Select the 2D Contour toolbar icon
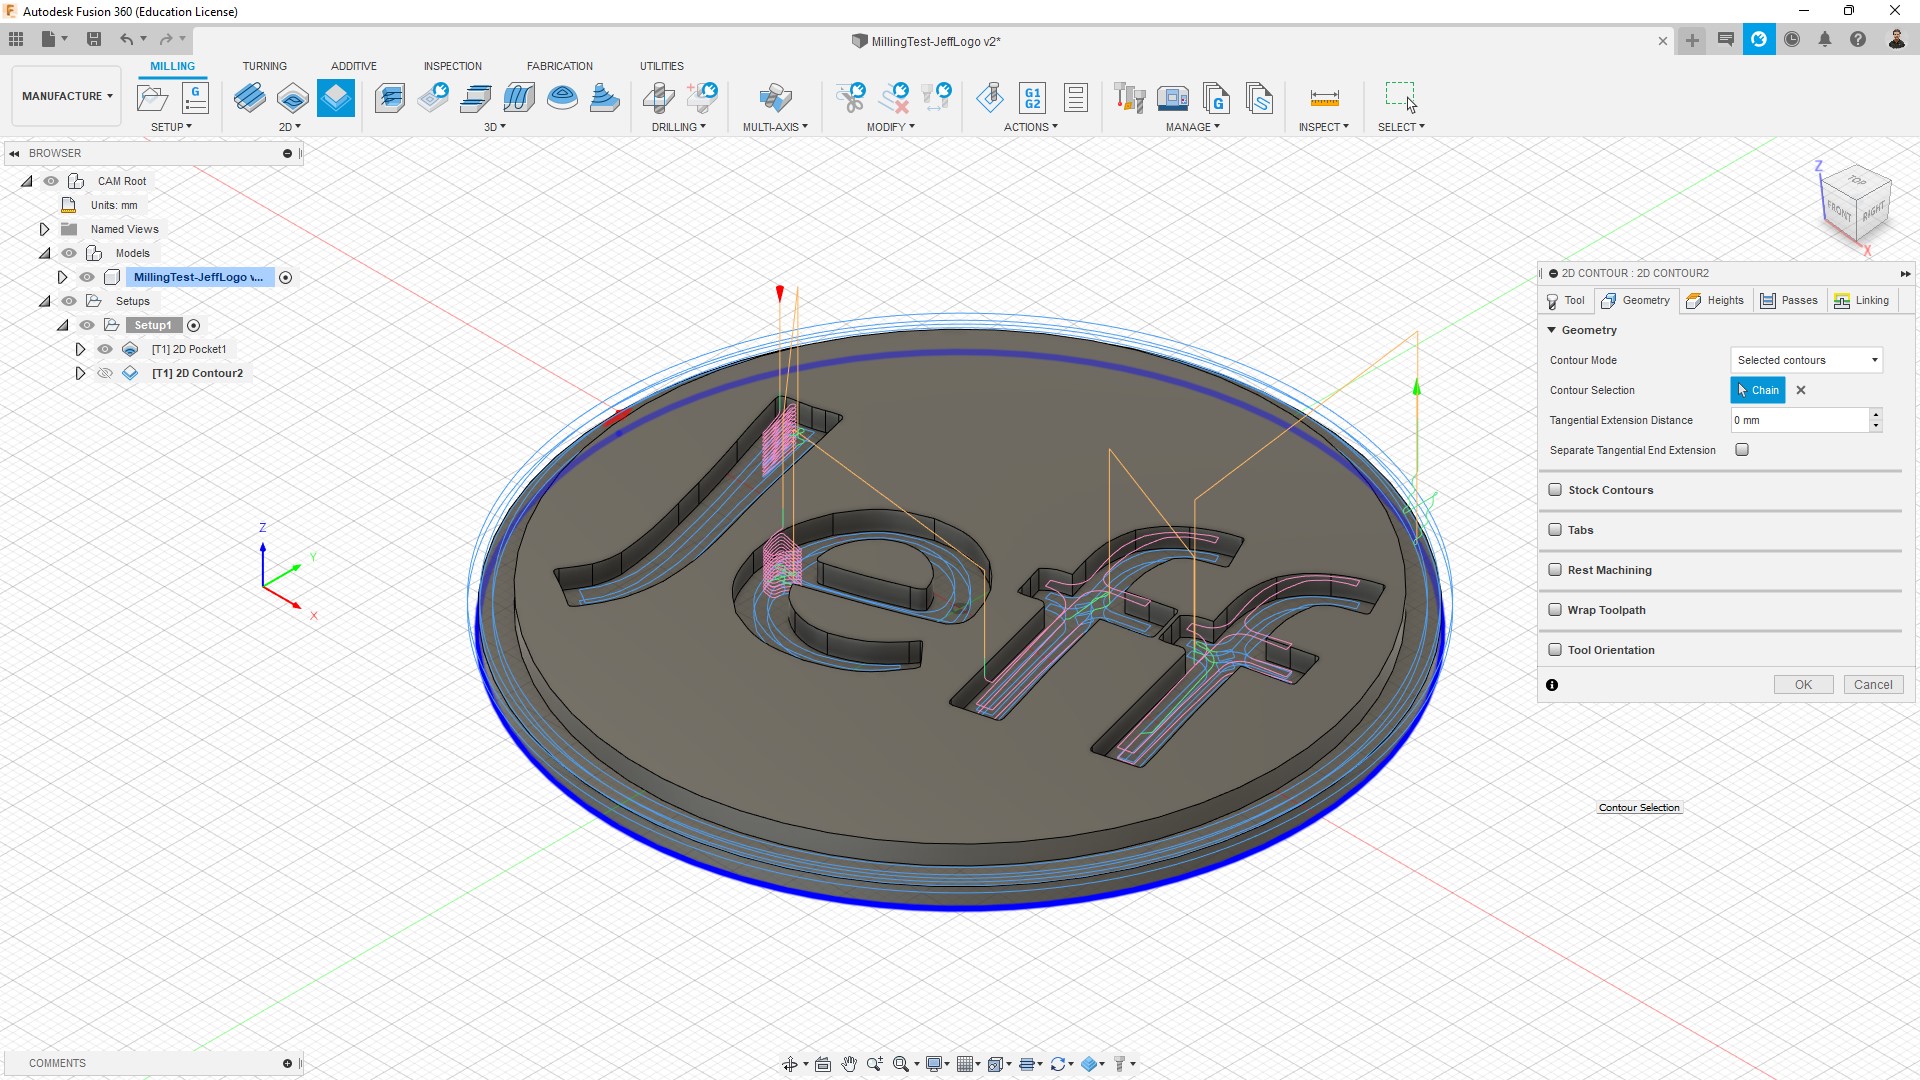Viewport: 1920px width, 1080px height. tap(336, 98)
